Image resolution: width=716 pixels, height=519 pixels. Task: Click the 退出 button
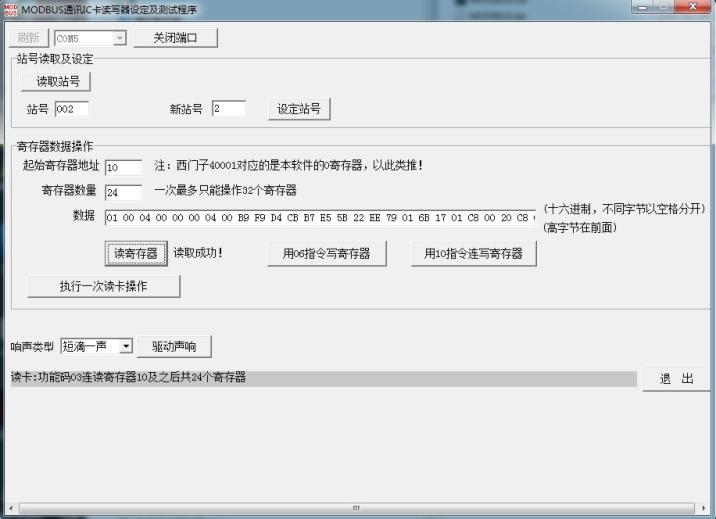click(x=676, y=379)
